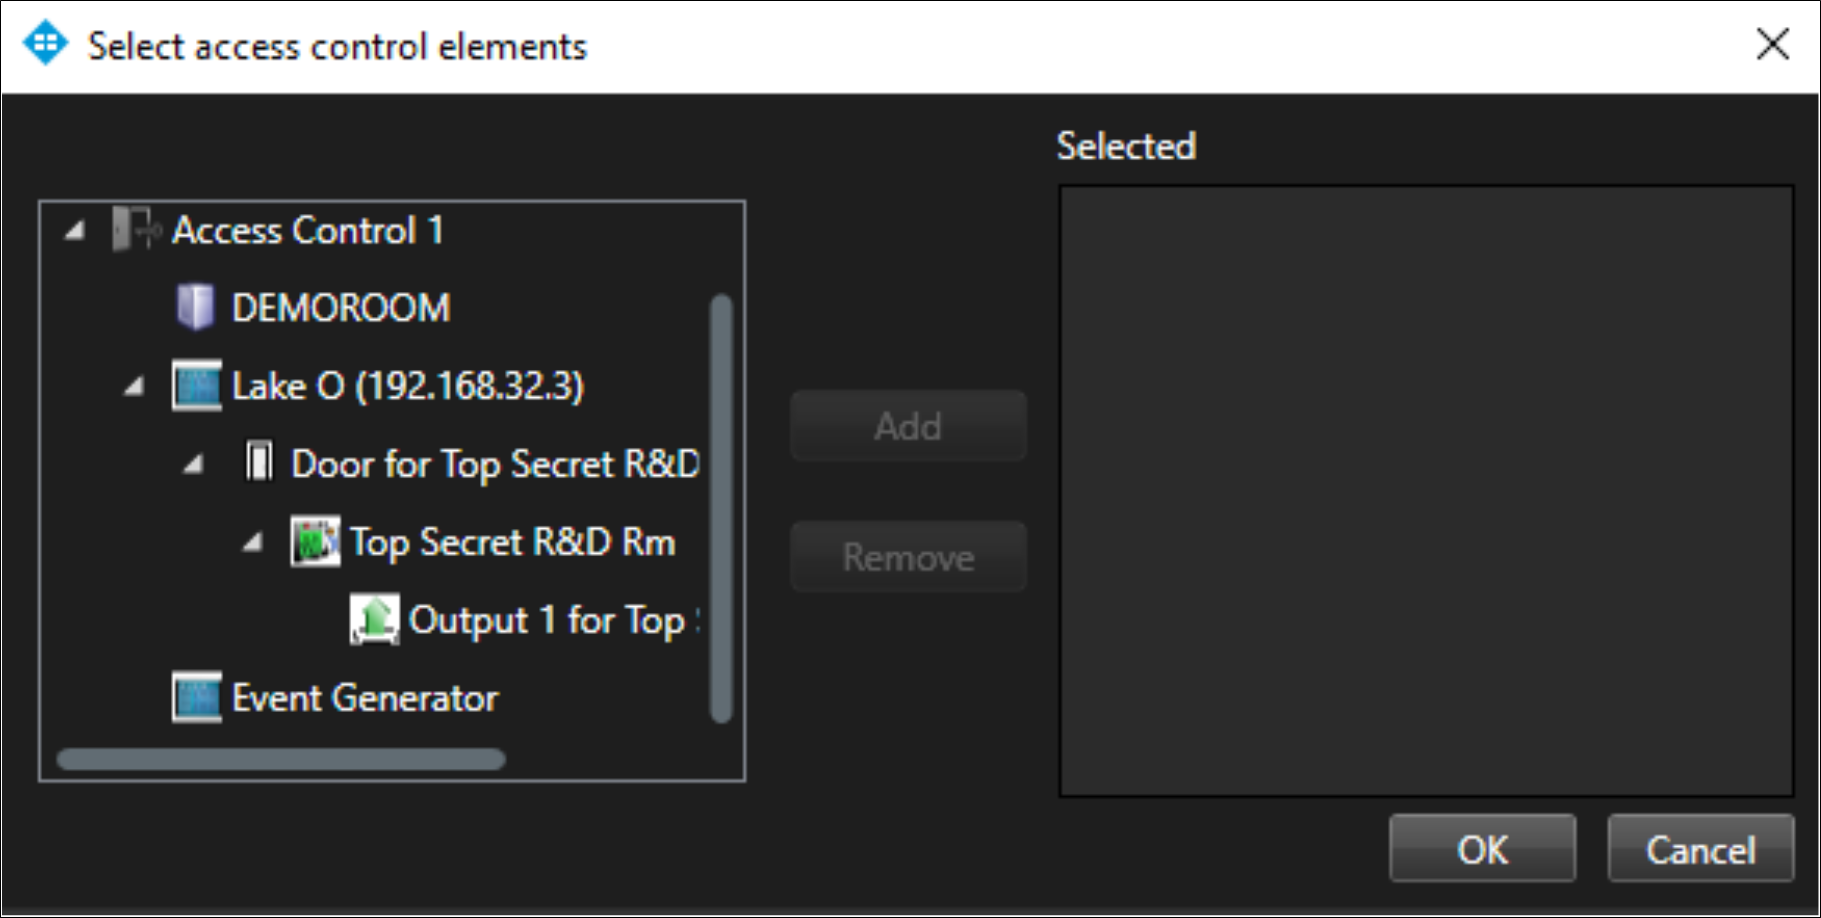Click the Remove button

[x=908, y=557]
